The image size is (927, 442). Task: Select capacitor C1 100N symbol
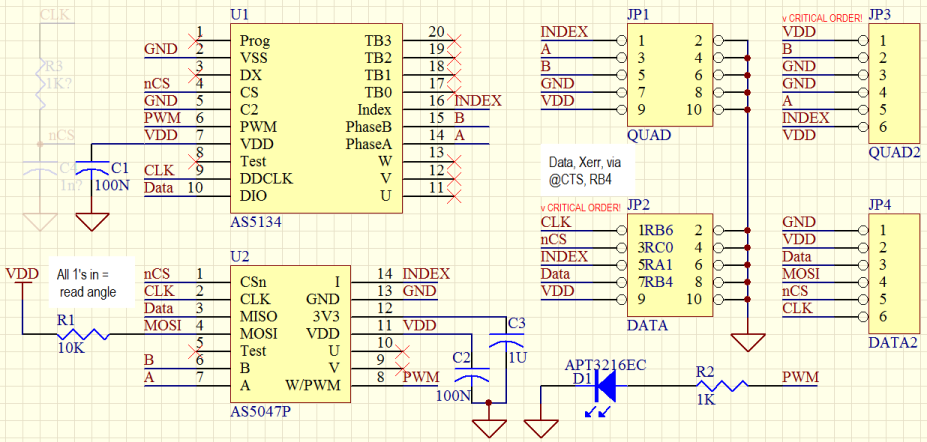click(x=92, y=168)
